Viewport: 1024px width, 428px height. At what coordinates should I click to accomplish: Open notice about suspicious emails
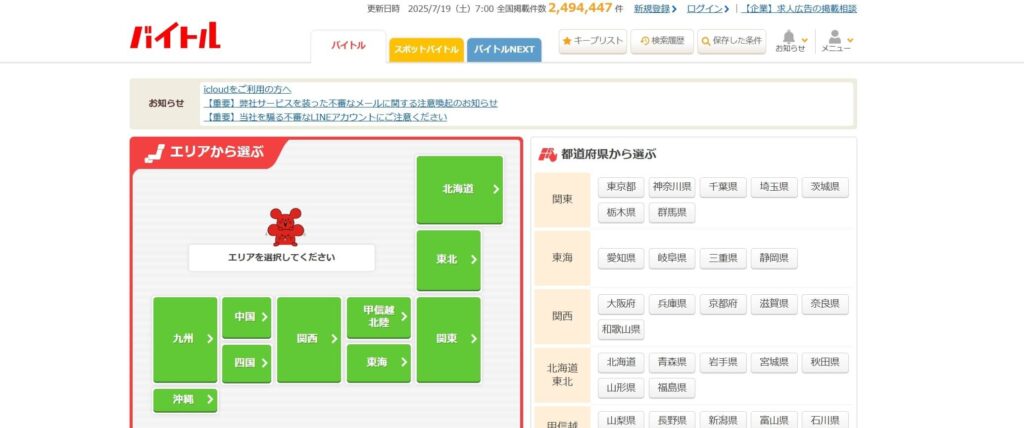click(350, 103)
